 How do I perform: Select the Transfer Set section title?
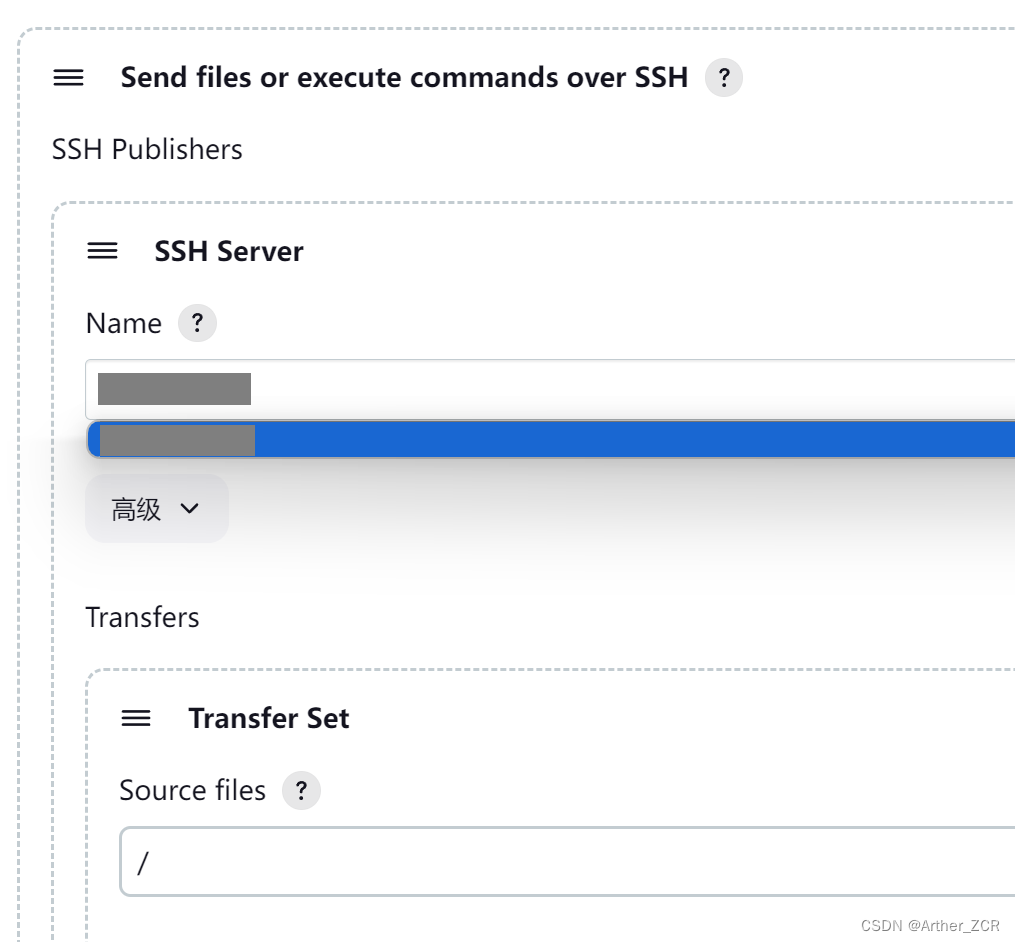[268, 718]
